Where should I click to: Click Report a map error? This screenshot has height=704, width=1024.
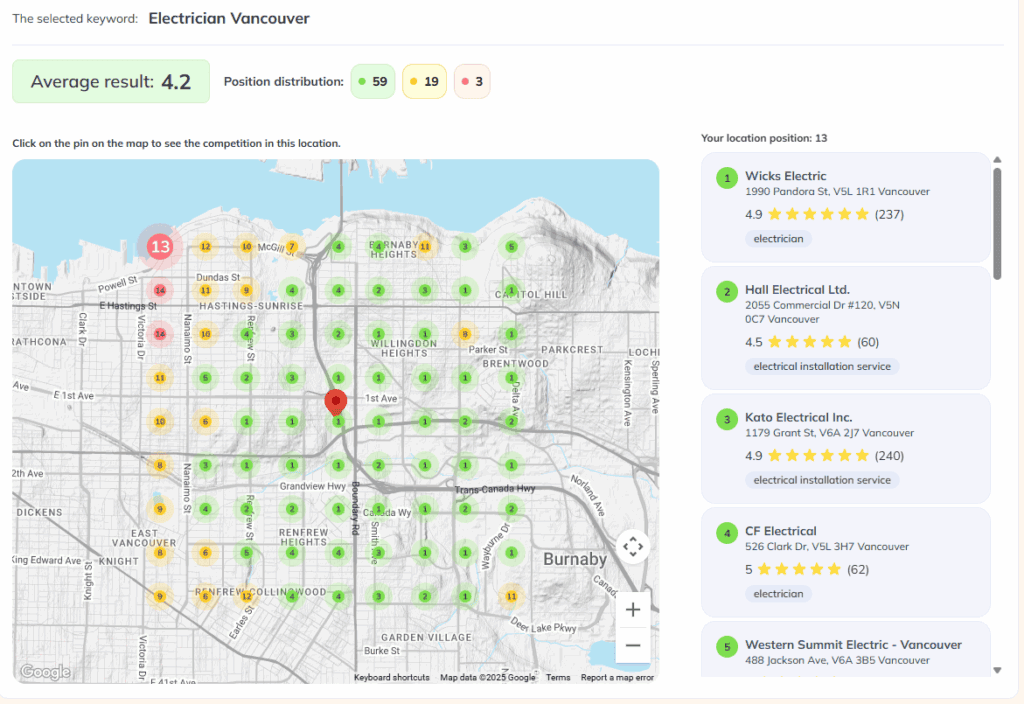coord(617,678)
